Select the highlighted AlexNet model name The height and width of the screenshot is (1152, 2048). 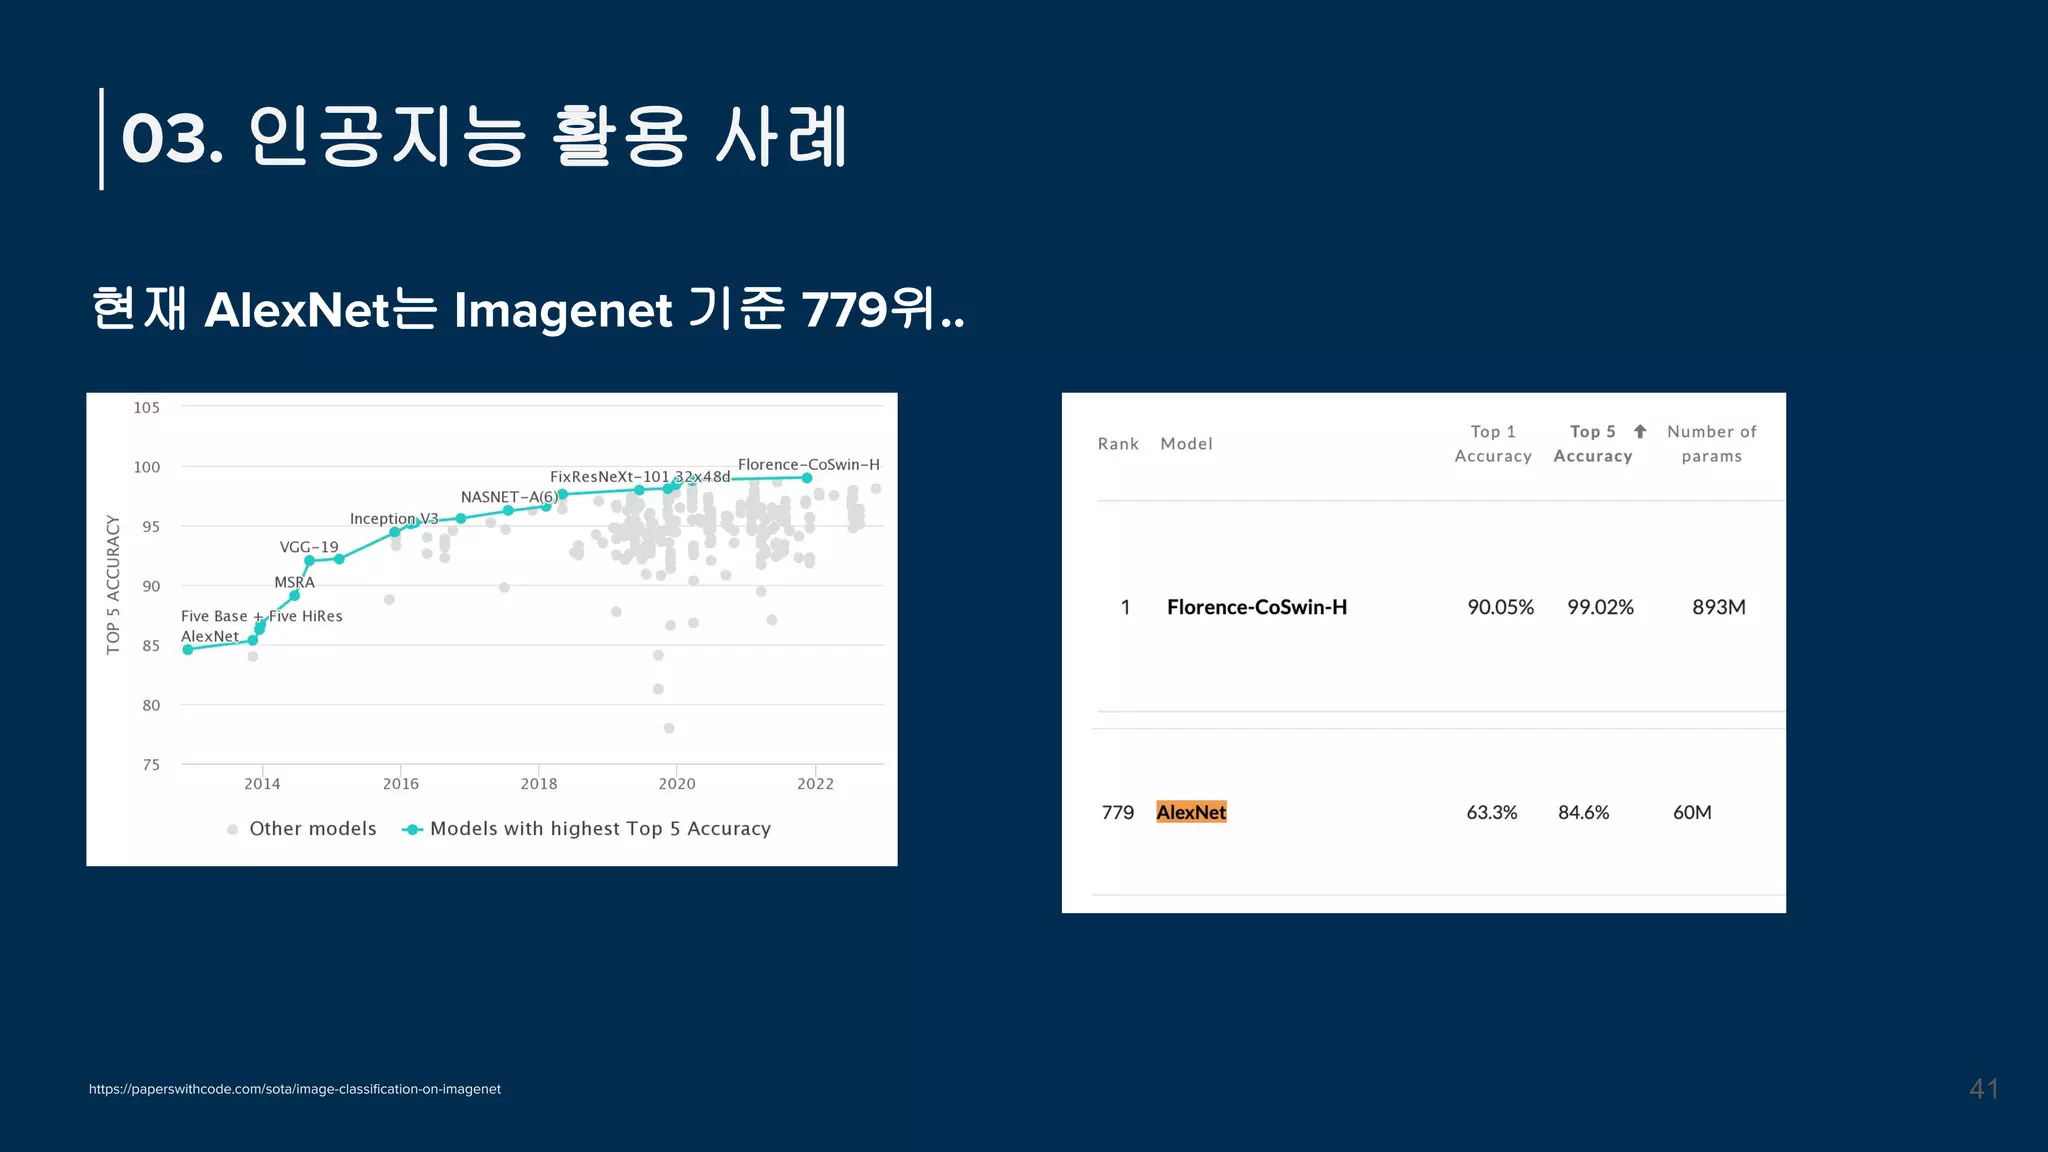pos(1191,812)
